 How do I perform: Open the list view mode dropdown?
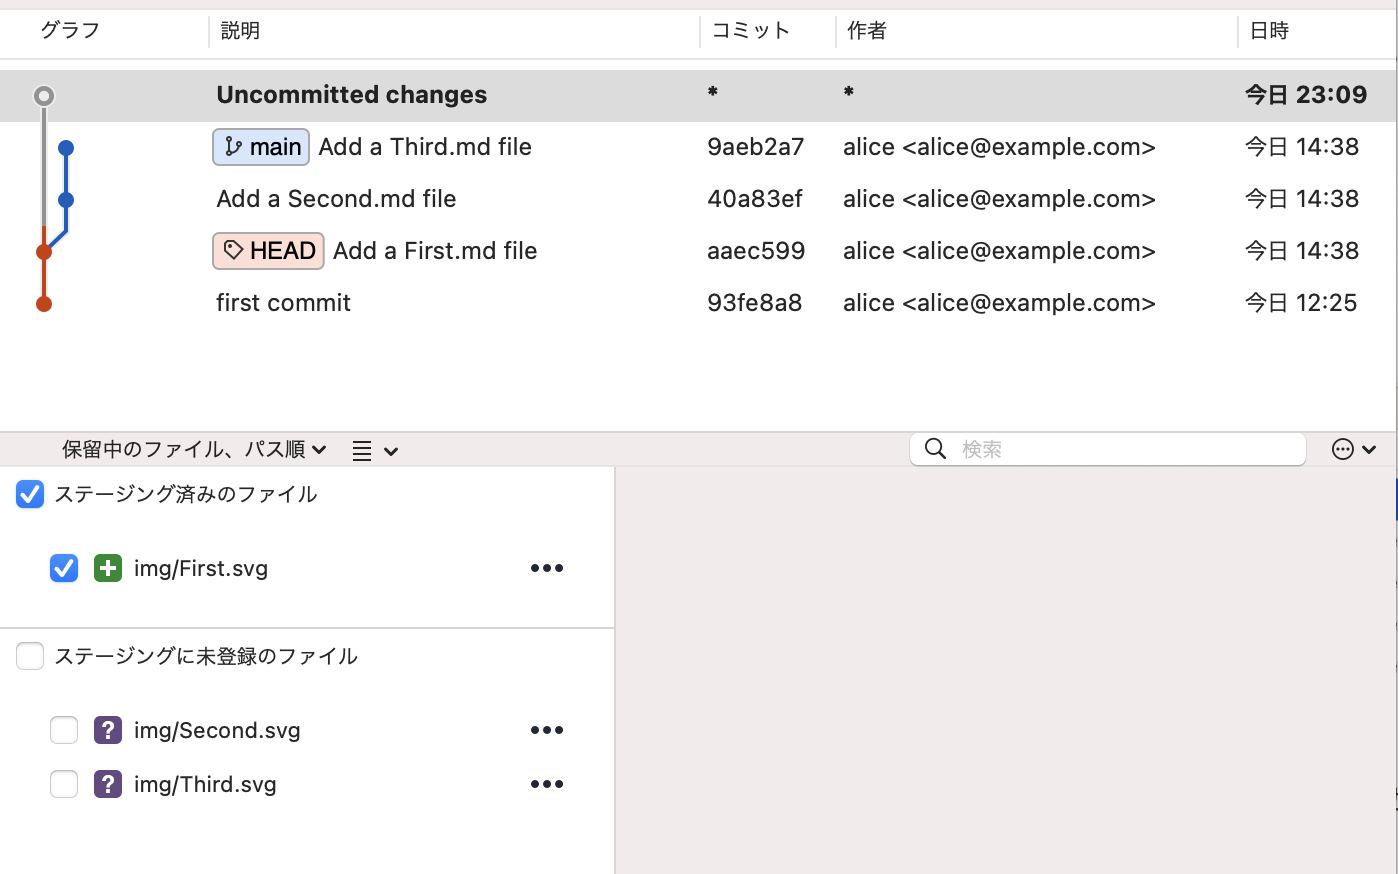click(x=375, y=451)
